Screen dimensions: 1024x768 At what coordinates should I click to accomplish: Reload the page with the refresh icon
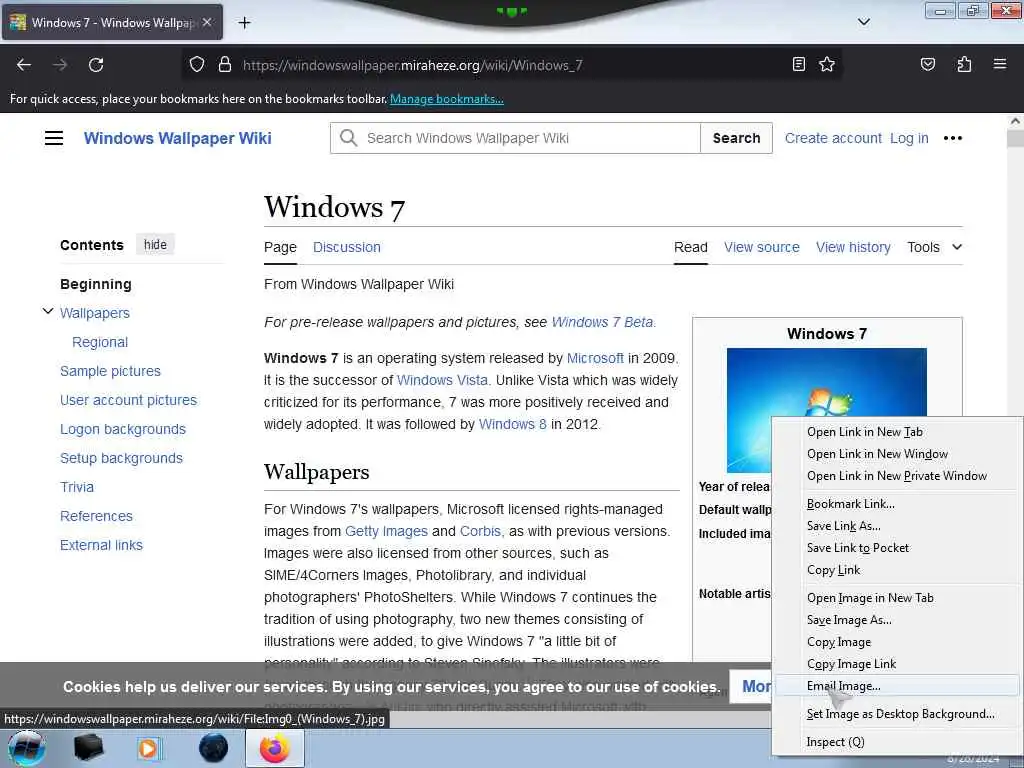point(96,65)
